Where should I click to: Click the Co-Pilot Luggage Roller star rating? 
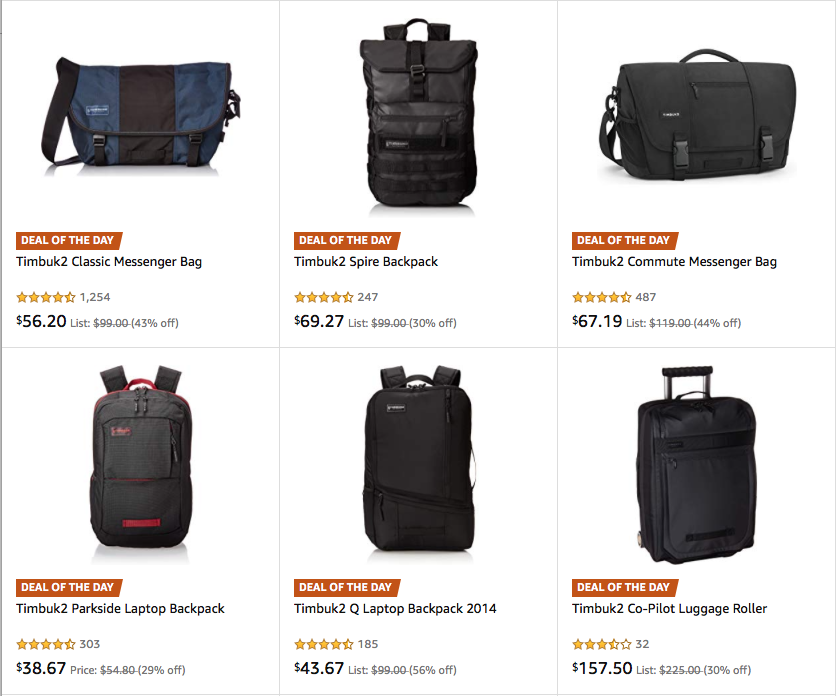pyautogui.click(x=601, y=644)
